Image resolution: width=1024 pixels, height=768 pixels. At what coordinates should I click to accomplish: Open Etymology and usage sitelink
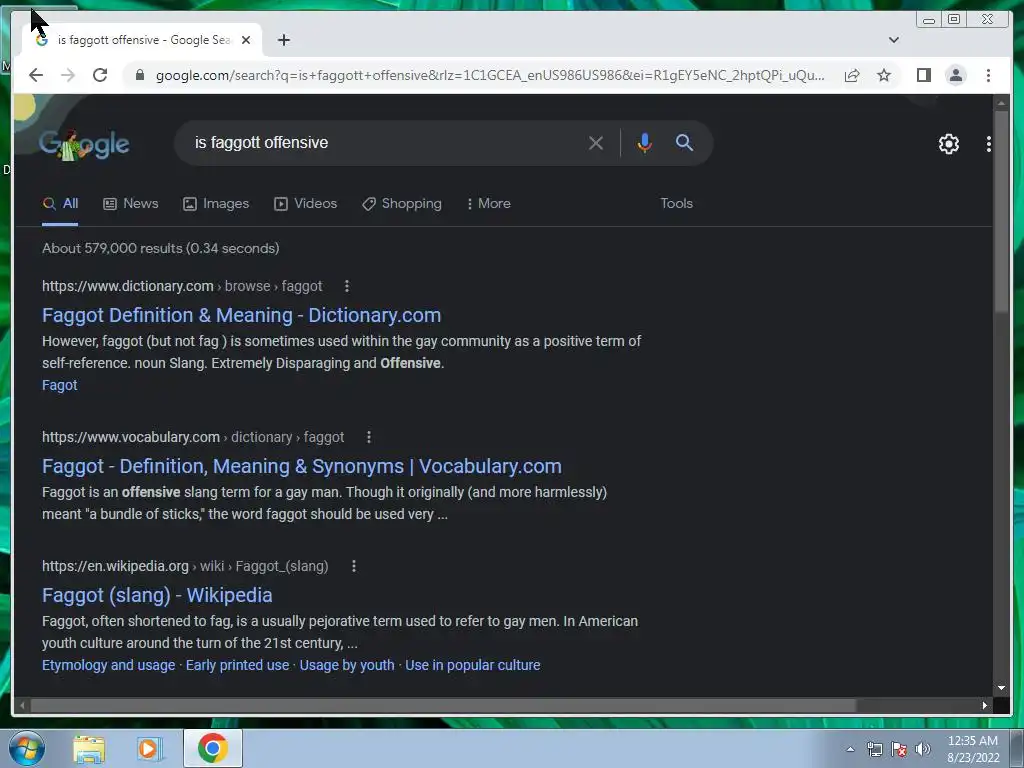point(108,665)
